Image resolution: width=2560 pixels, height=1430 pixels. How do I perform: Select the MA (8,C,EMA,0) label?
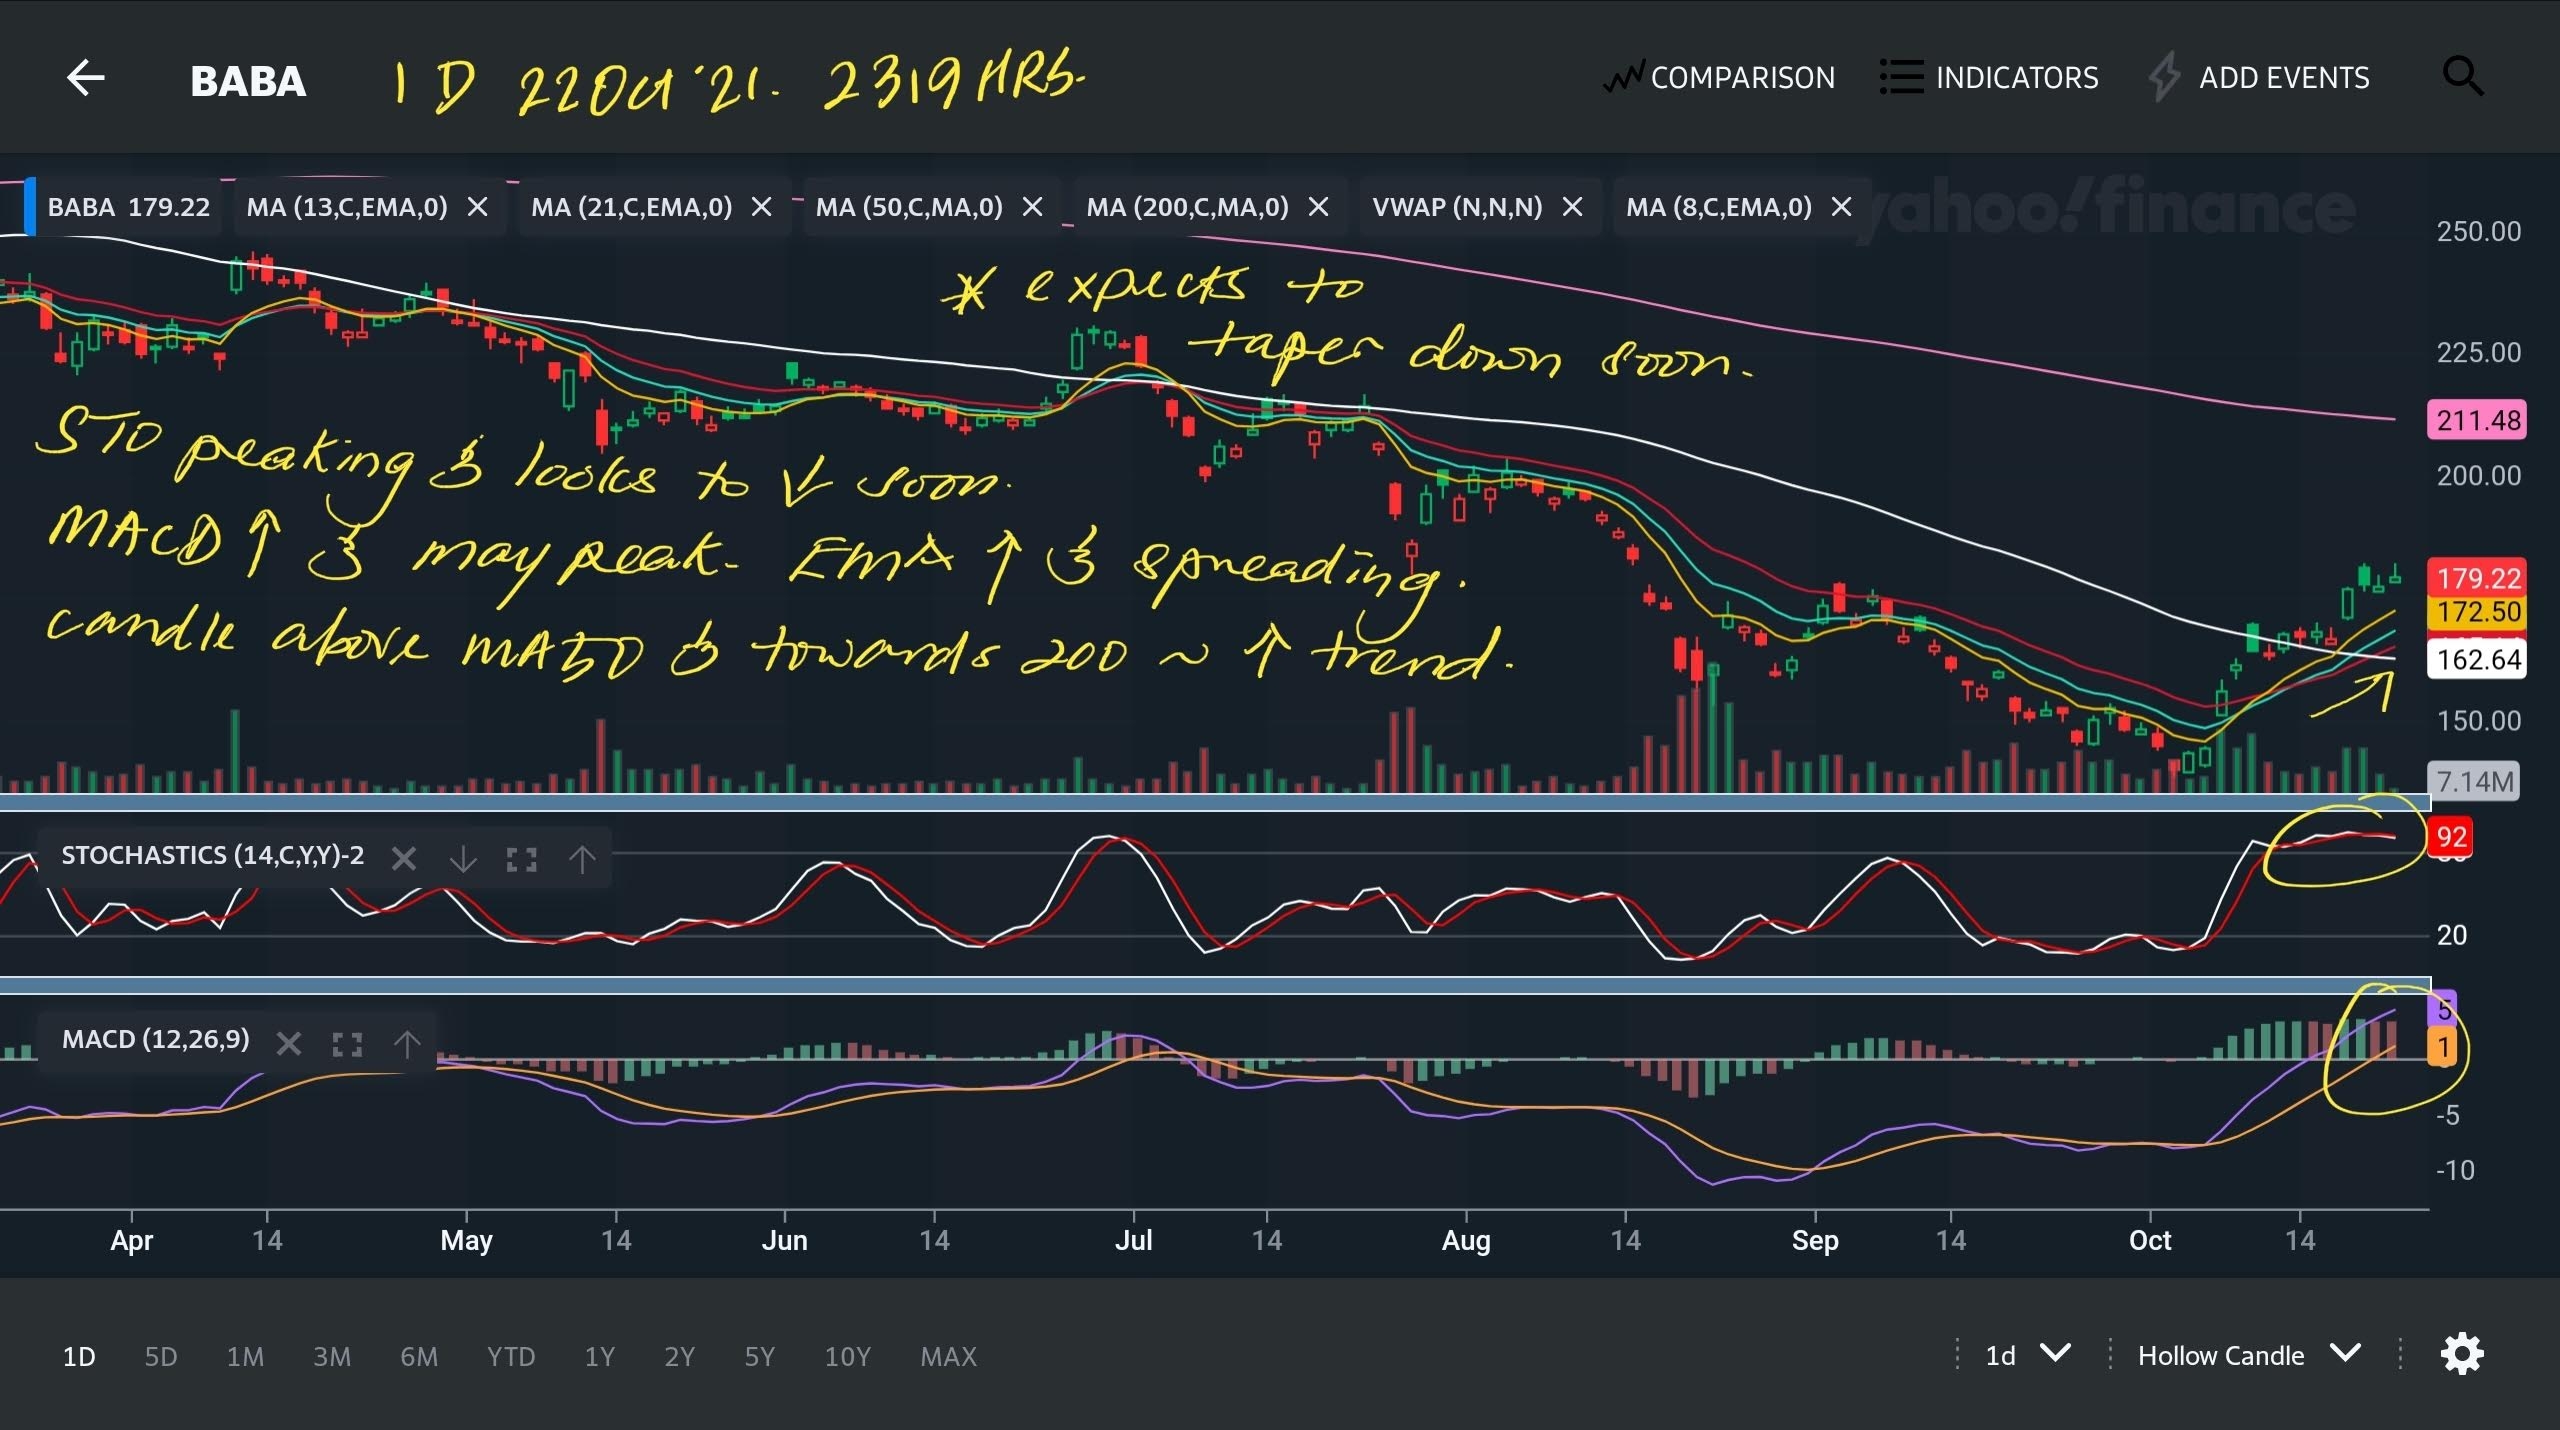1718,207
